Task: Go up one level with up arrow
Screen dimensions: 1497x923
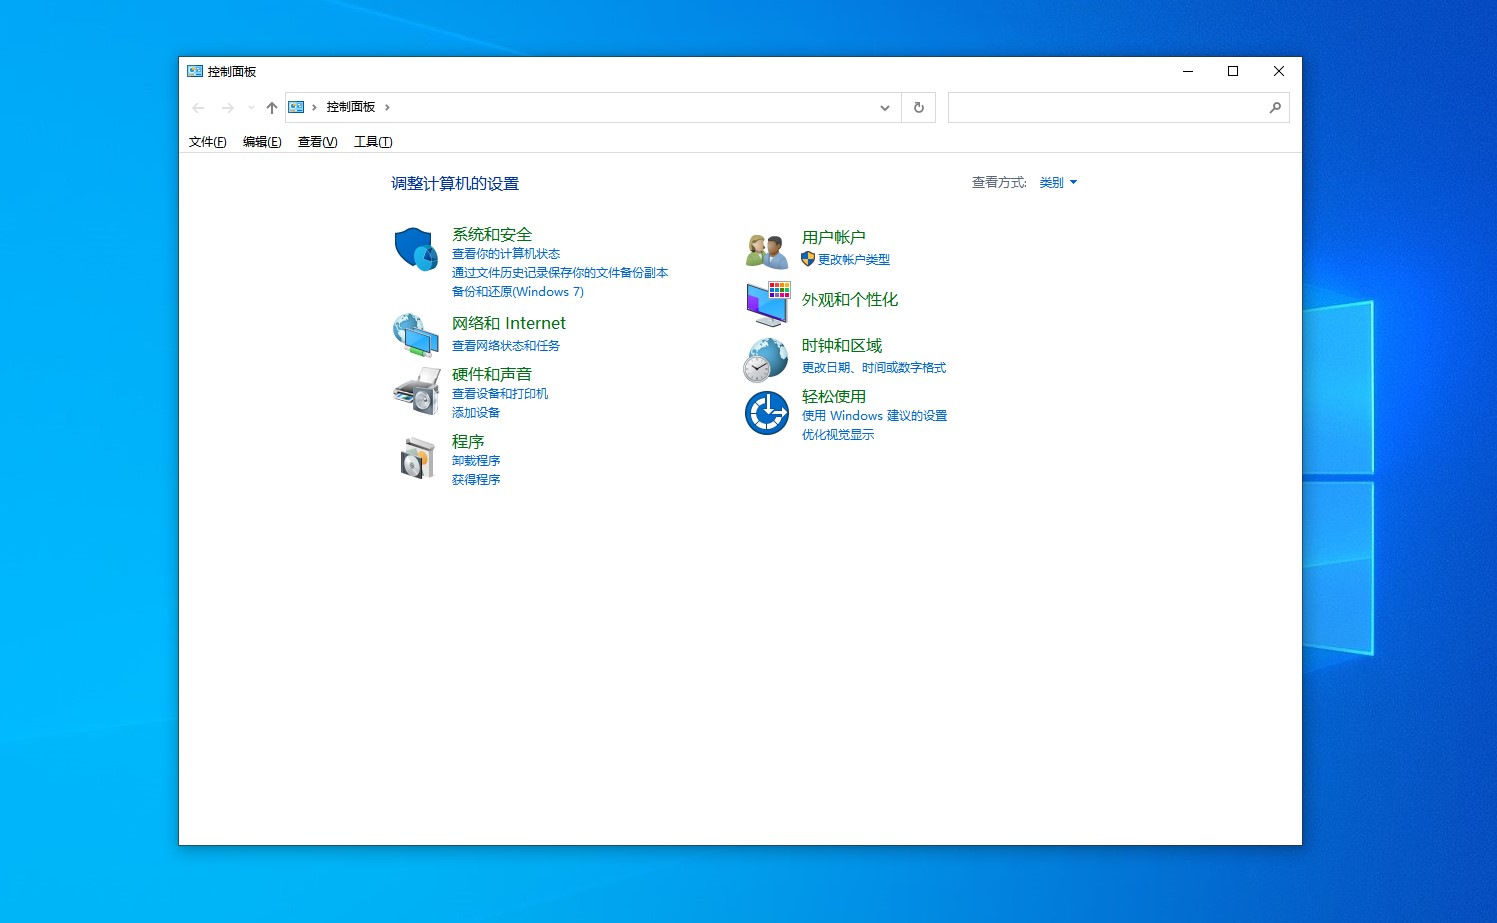Action: click(272, 108)
